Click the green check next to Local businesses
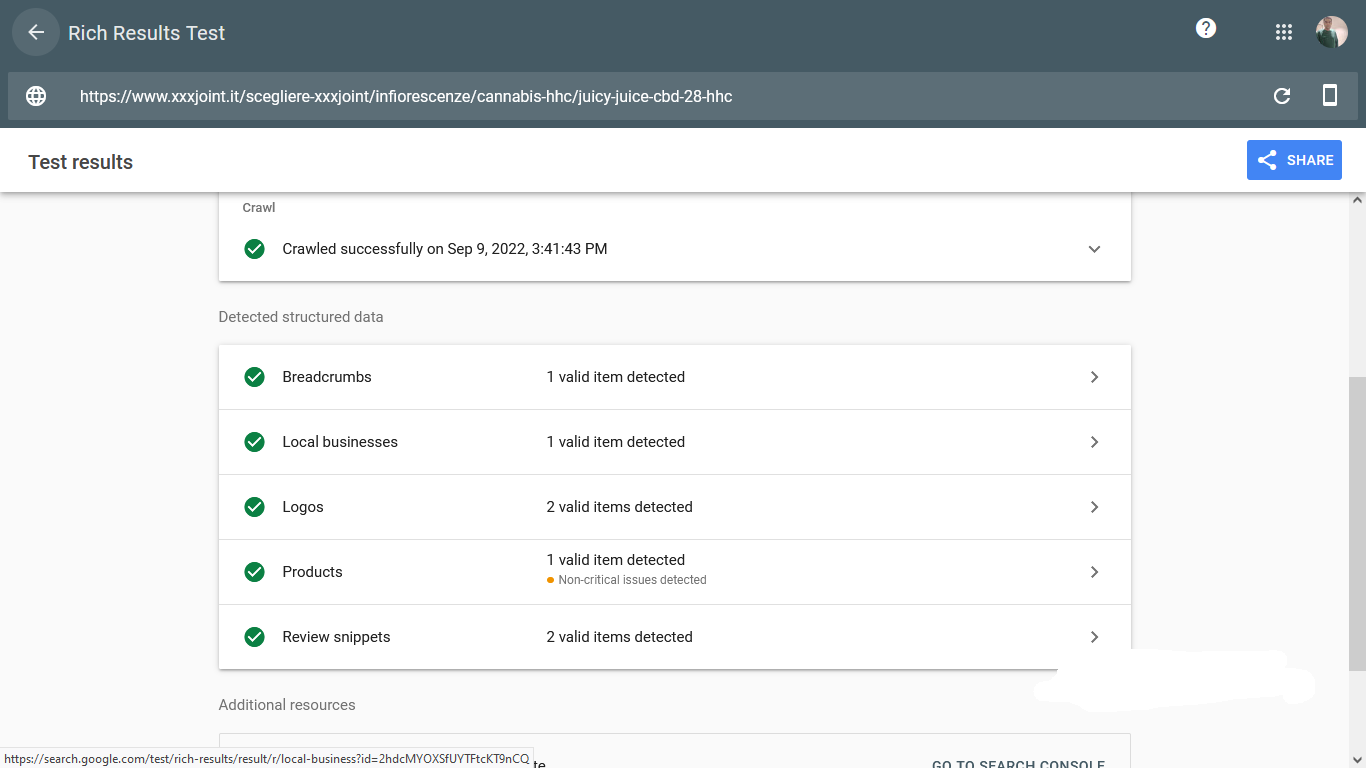1366x768 pixels. click(255, 442)
